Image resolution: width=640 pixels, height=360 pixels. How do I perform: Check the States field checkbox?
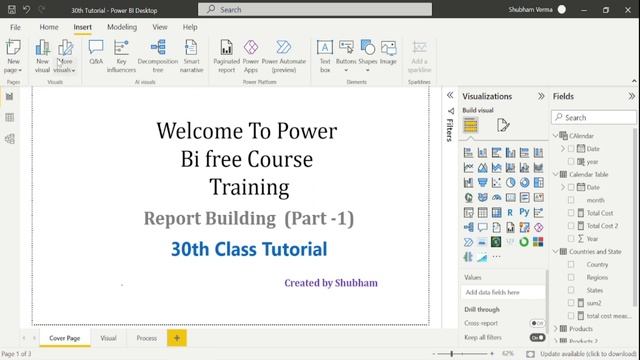pyautogui.click(x=571, y=290)
